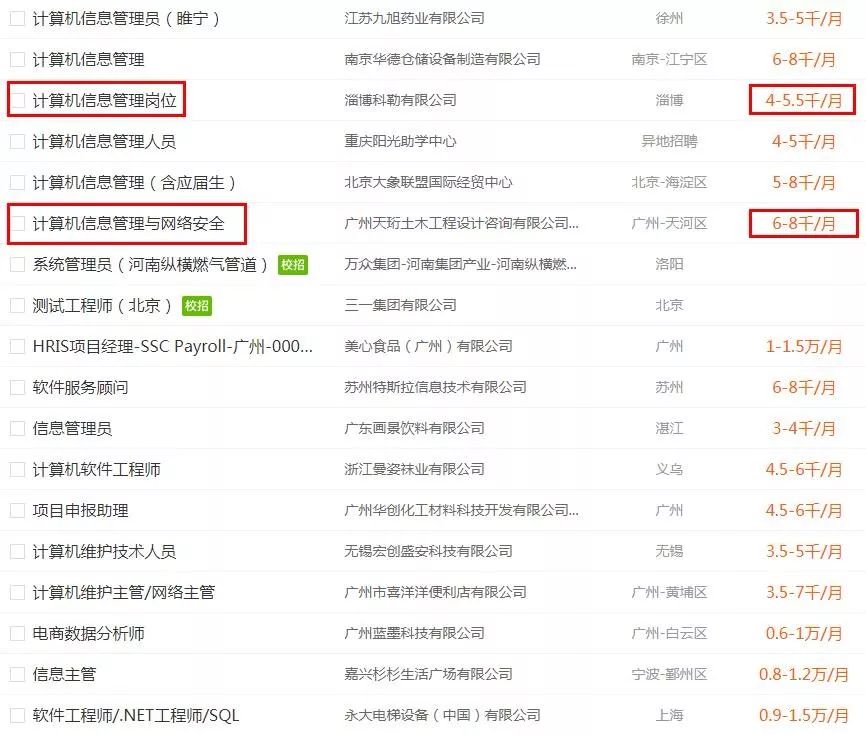
Task: Check the 项目申报助理 checkbox
Action: [18, 510]
